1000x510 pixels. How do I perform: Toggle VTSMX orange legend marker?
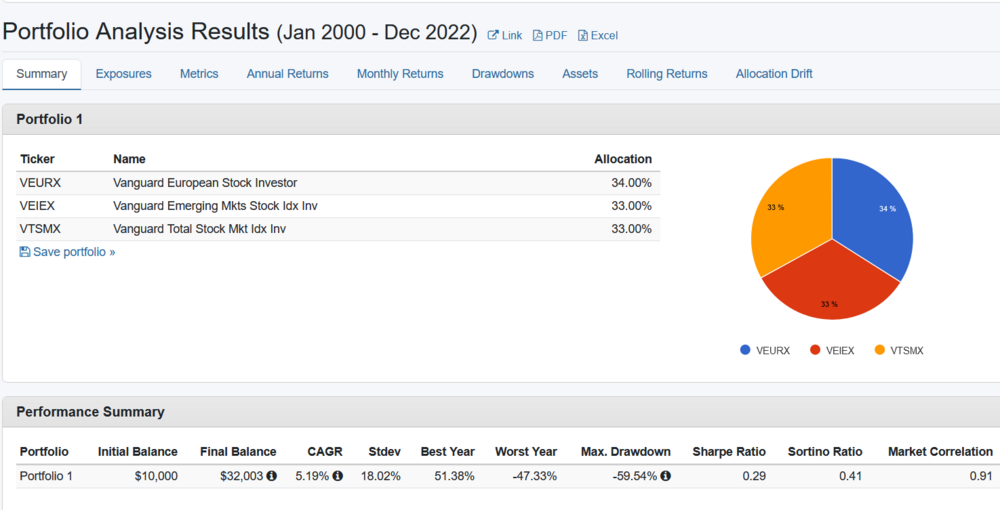point(880,350)
